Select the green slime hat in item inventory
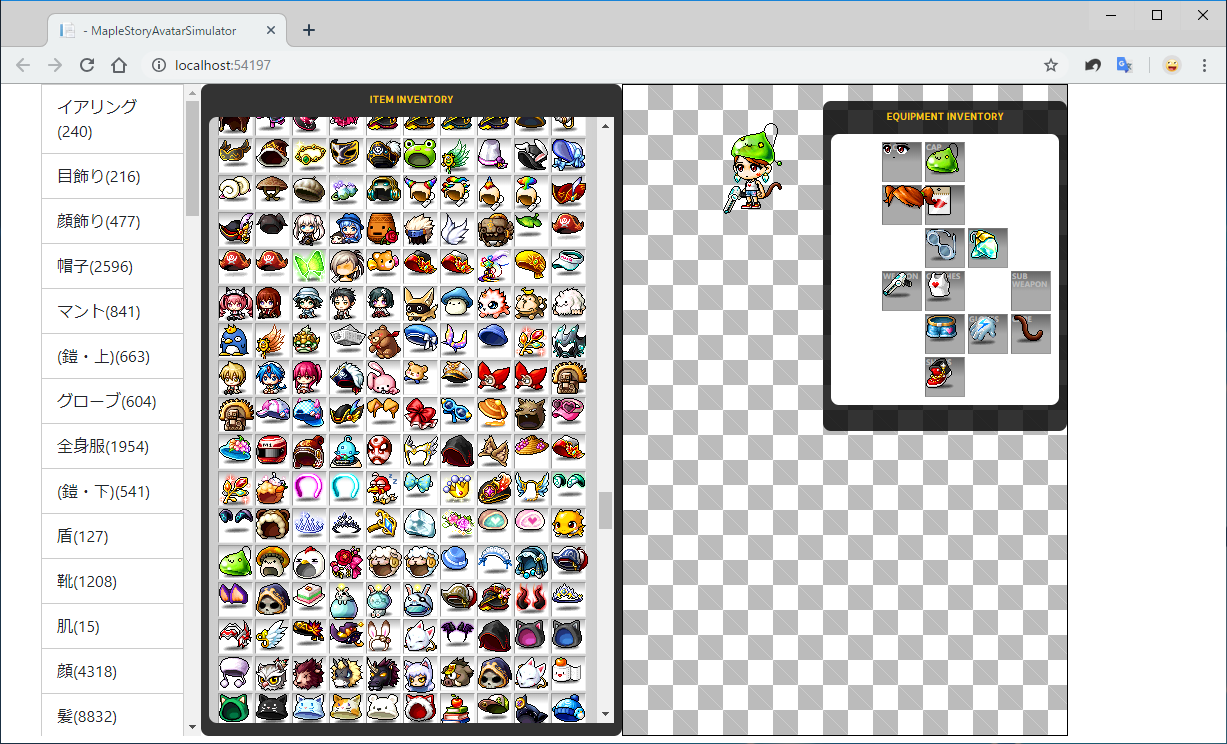 click(235, 560)
